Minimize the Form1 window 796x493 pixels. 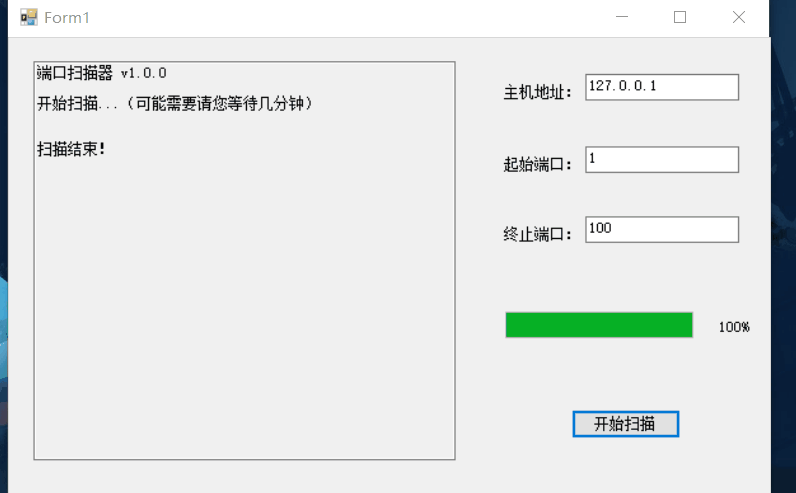(x=622, y=17)
